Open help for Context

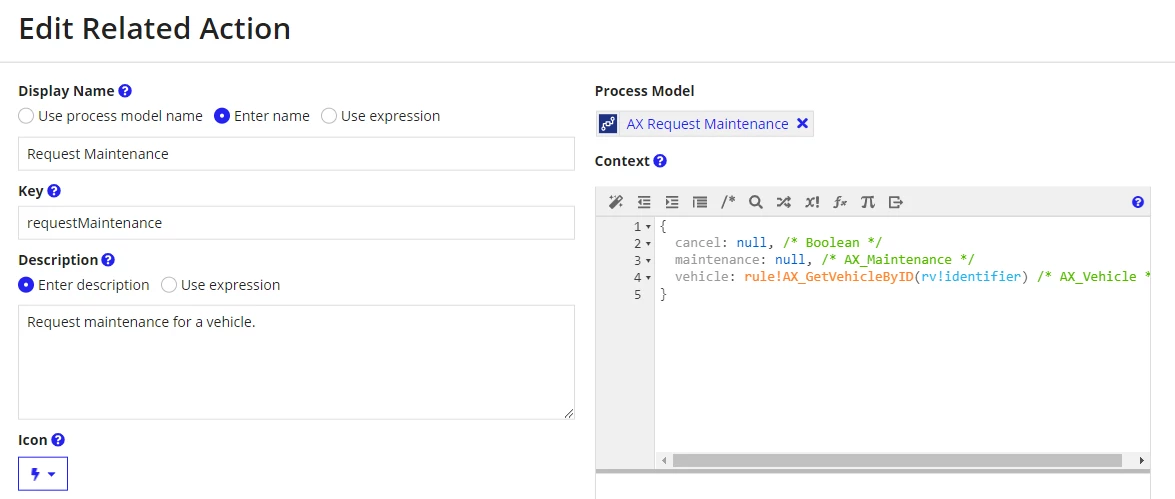[659, 160]
